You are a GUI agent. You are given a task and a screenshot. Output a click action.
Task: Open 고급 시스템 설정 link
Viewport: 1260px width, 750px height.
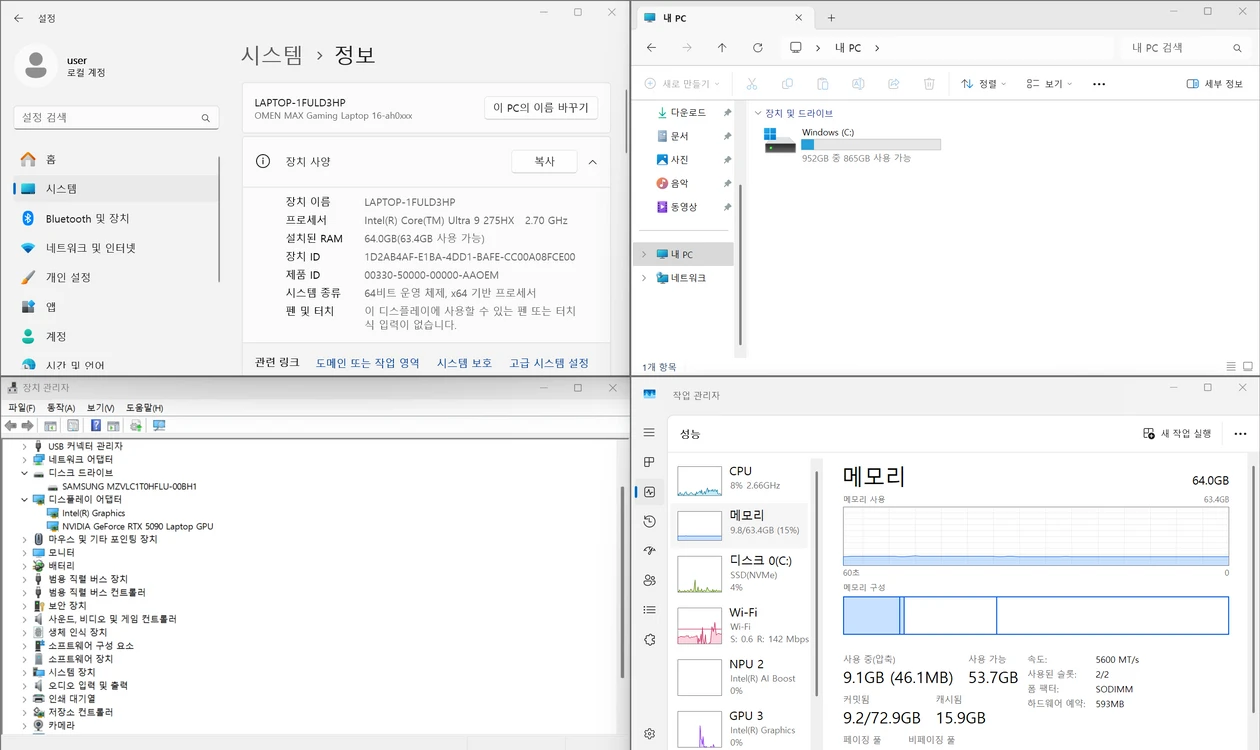pyautogui.click(x=549, y=363)
